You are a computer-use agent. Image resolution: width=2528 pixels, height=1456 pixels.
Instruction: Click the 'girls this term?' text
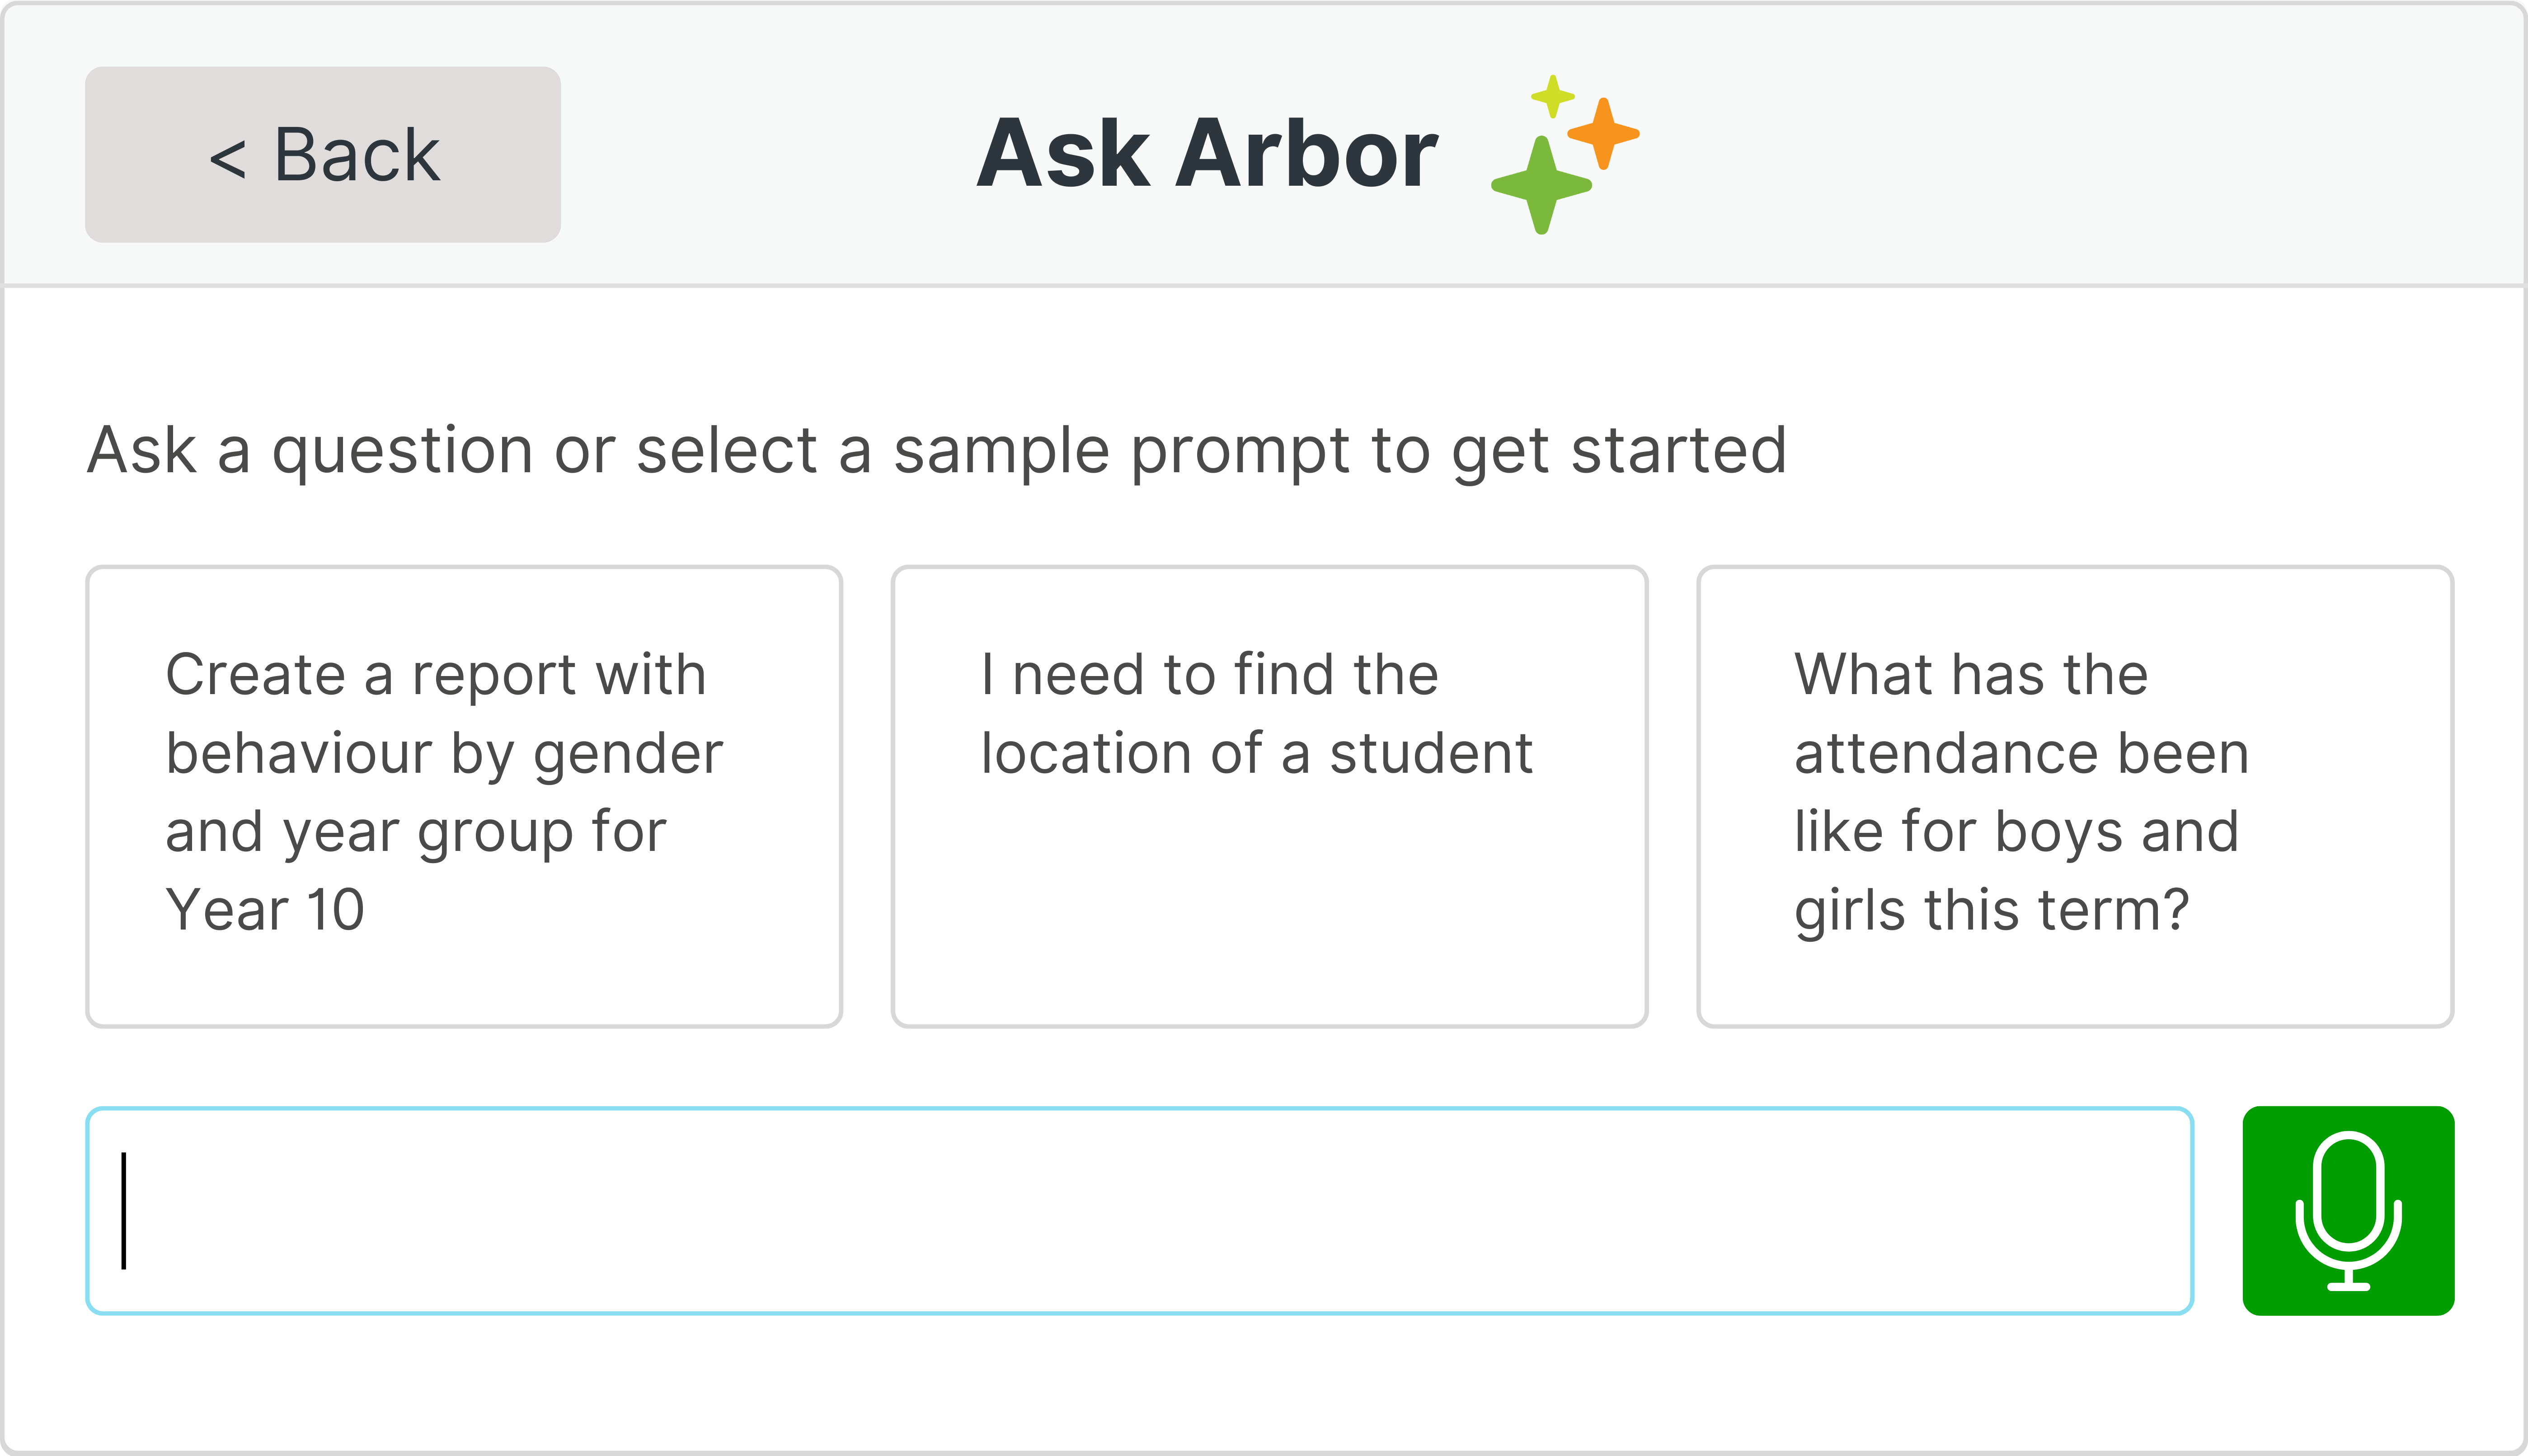(1991, 910)
